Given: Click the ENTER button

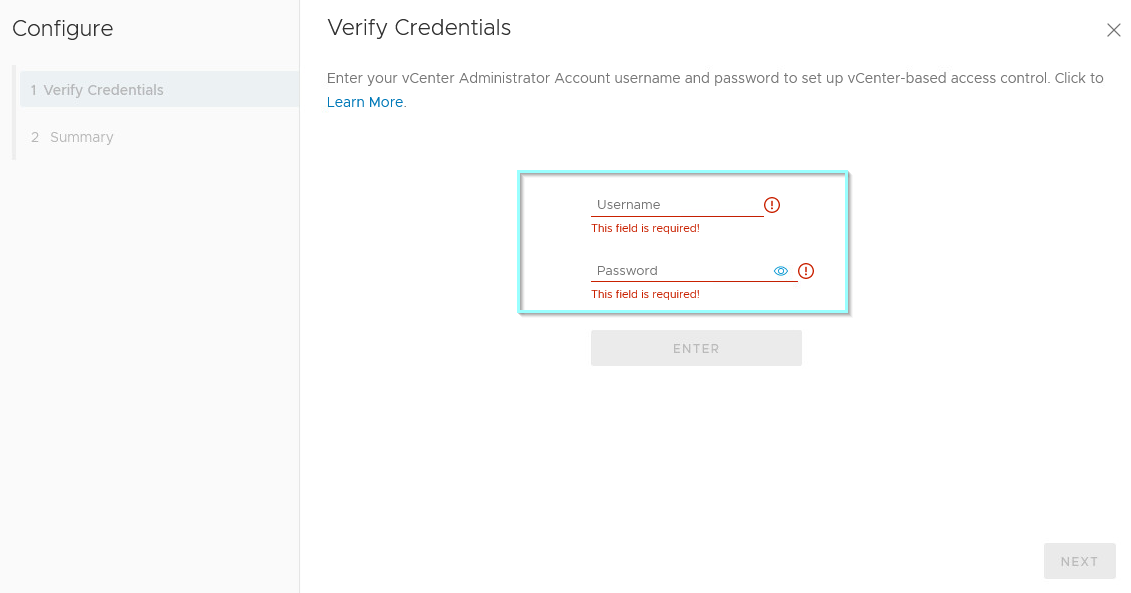Looking at the screenshot, I should (x=696, y=348).
